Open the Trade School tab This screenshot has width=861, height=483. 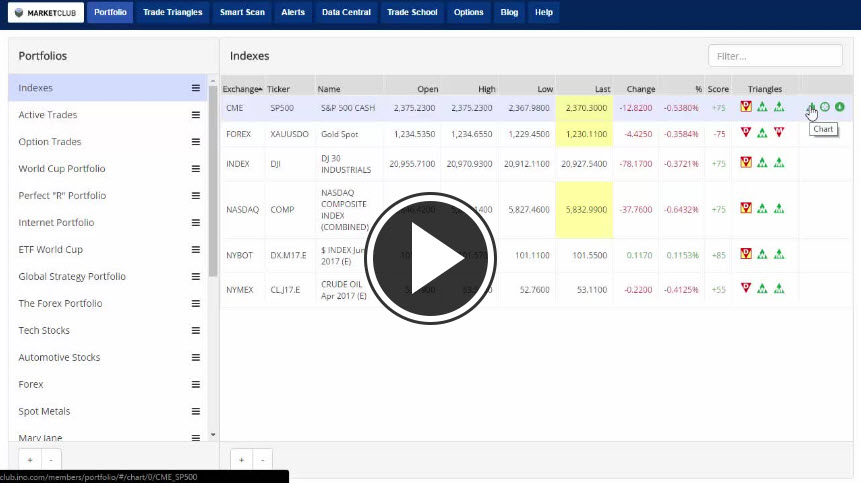pyautogui.click(x=412, y=12)
